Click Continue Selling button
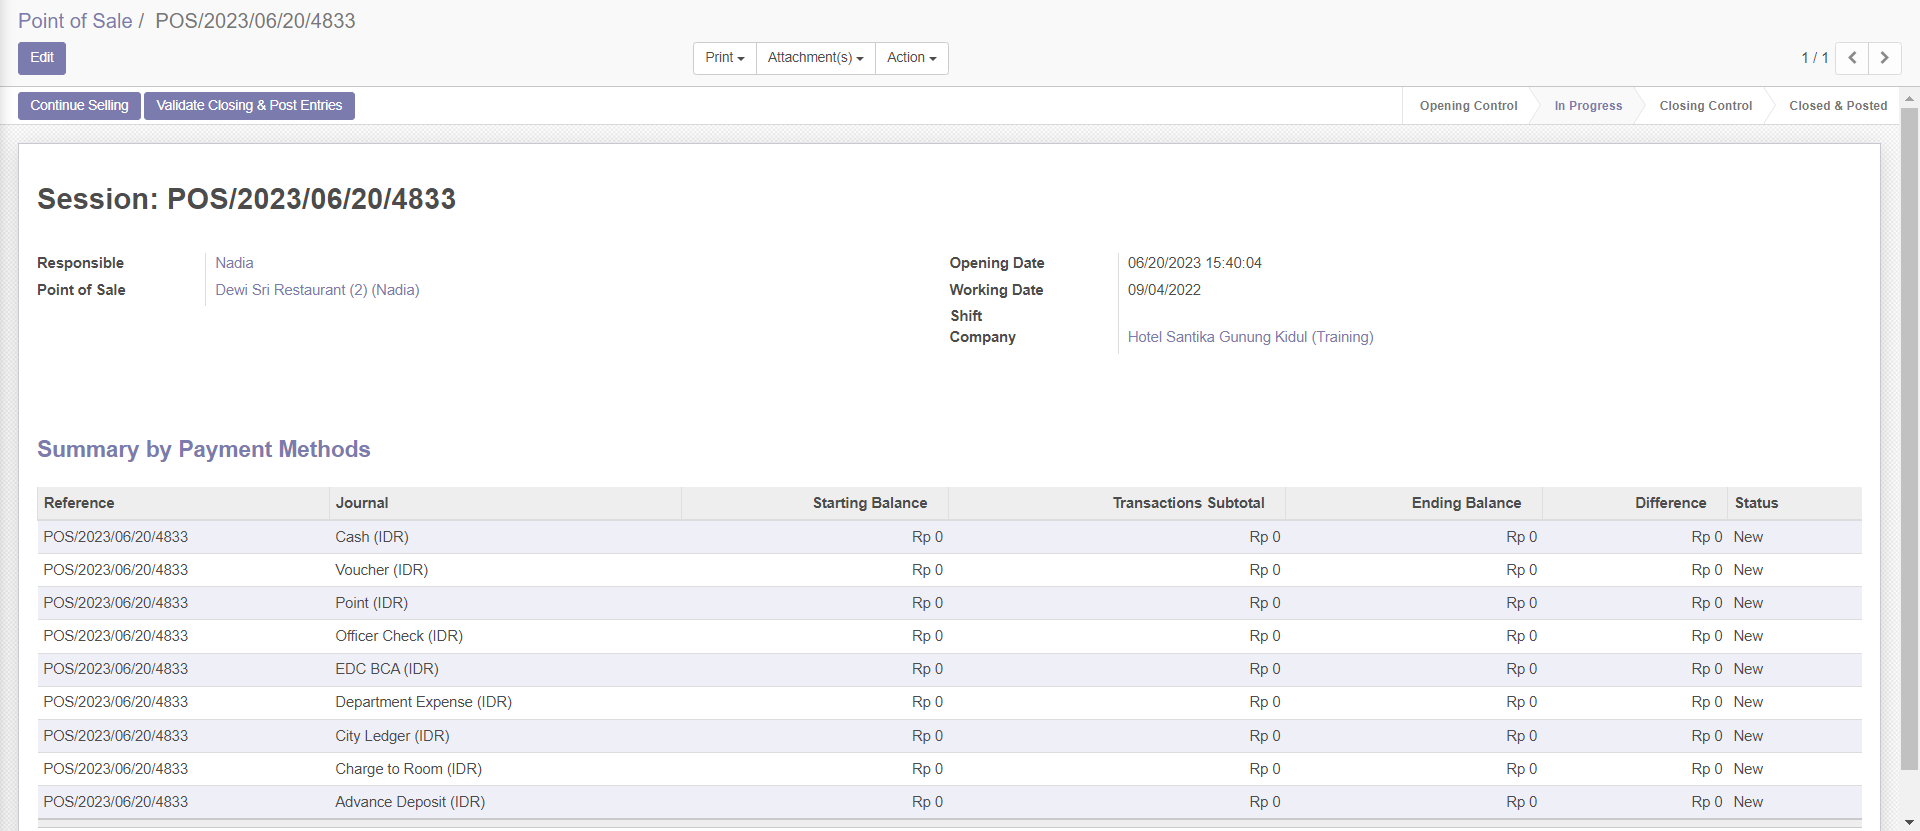Viewport: 1920px width, 831px height. [79, 106]
